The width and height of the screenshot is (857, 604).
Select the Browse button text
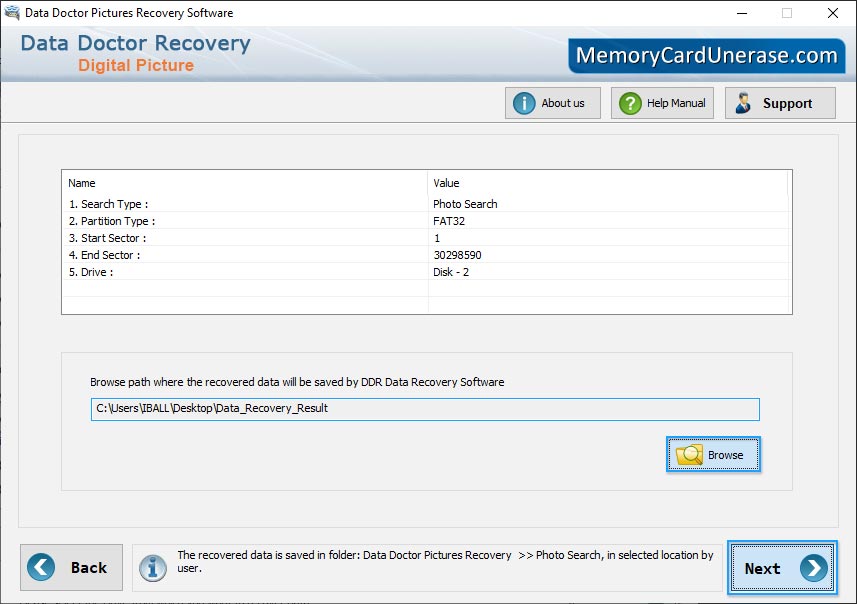725,455
